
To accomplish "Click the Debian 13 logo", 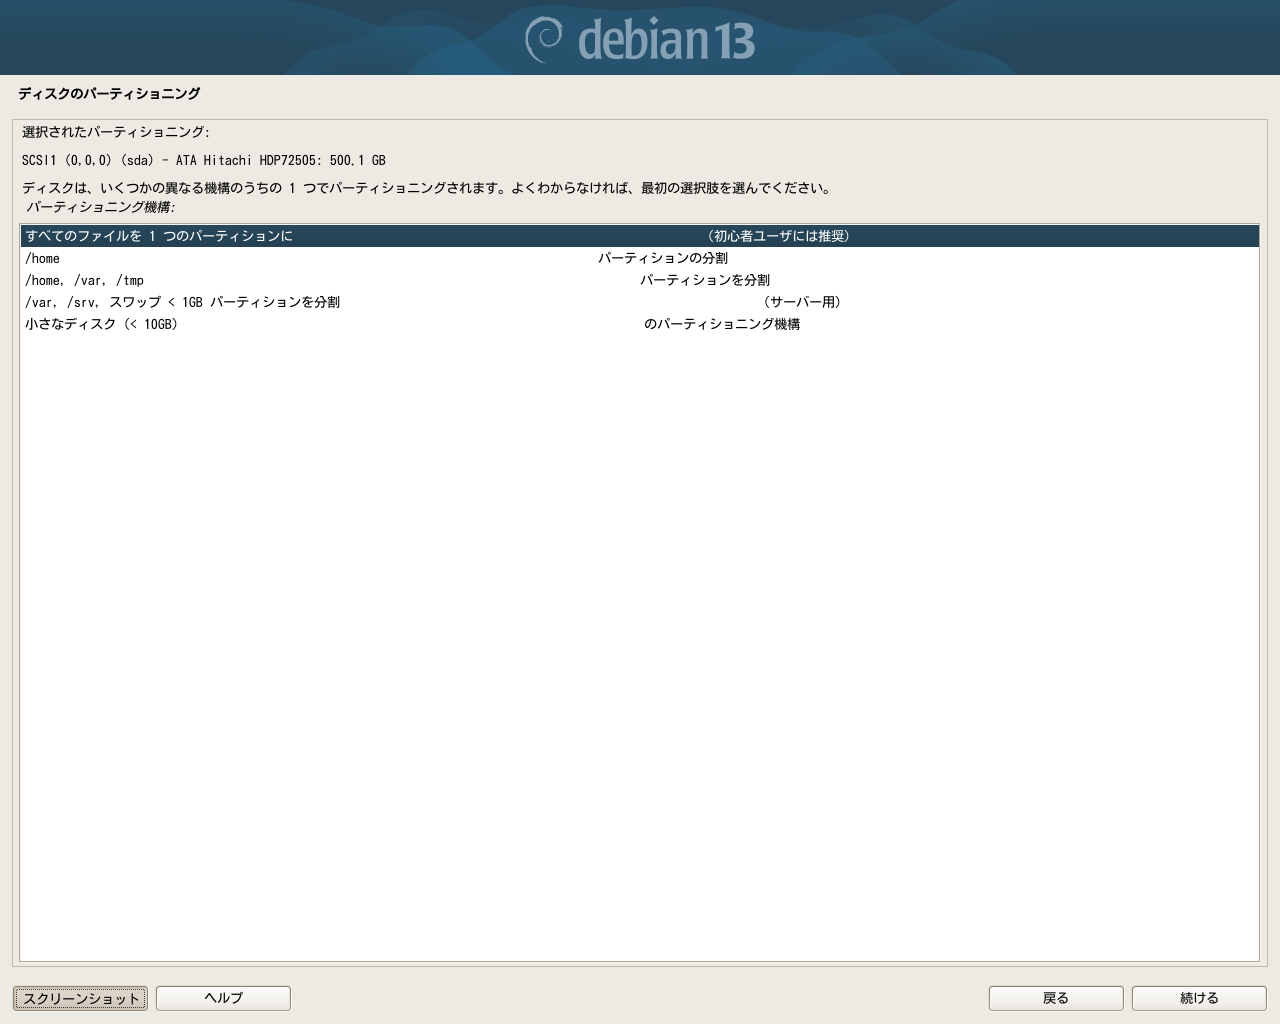I will (x=640, y=39).
